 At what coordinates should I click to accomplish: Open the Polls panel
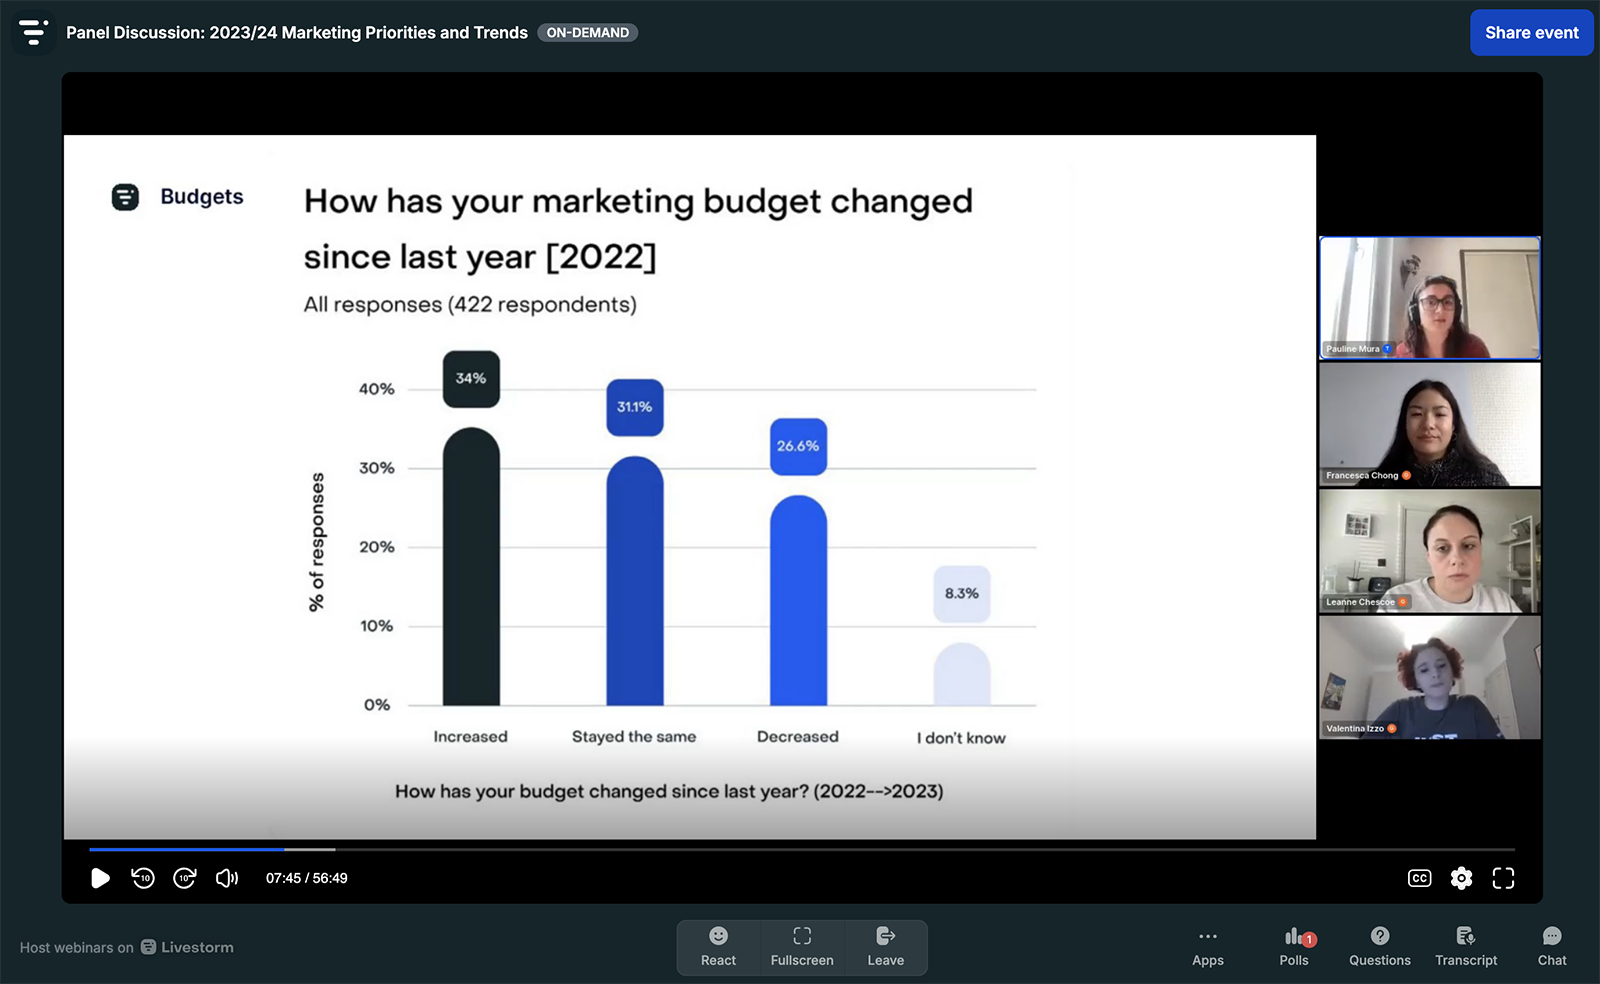(1294, 947)
